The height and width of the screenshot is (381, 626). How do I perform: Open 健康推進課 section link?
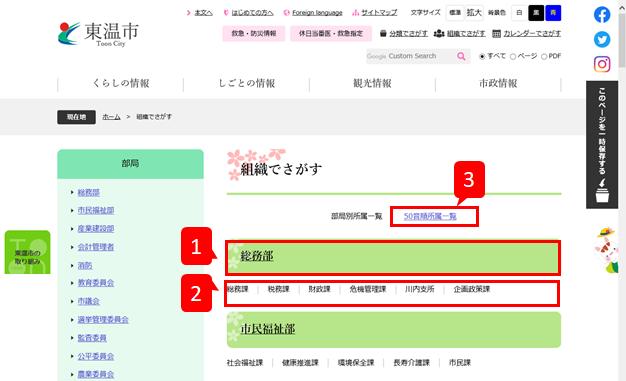click(300, 363)
